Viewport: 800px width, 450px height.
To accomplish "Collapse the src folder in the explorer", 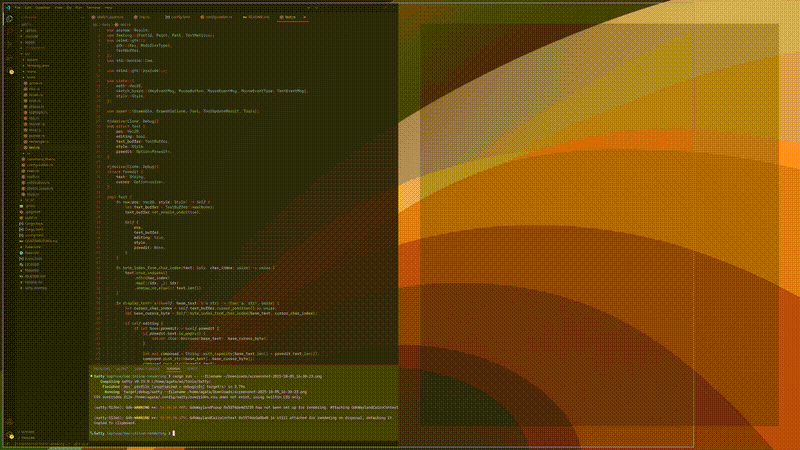I will pyautogui.click(x=27, y=54).
